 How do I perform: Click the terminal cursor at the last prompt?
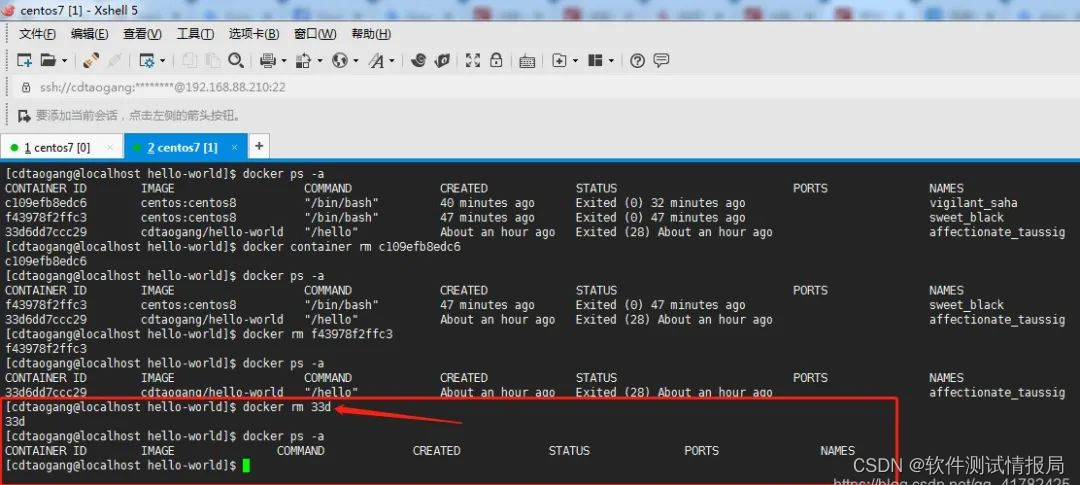(247, 466)
